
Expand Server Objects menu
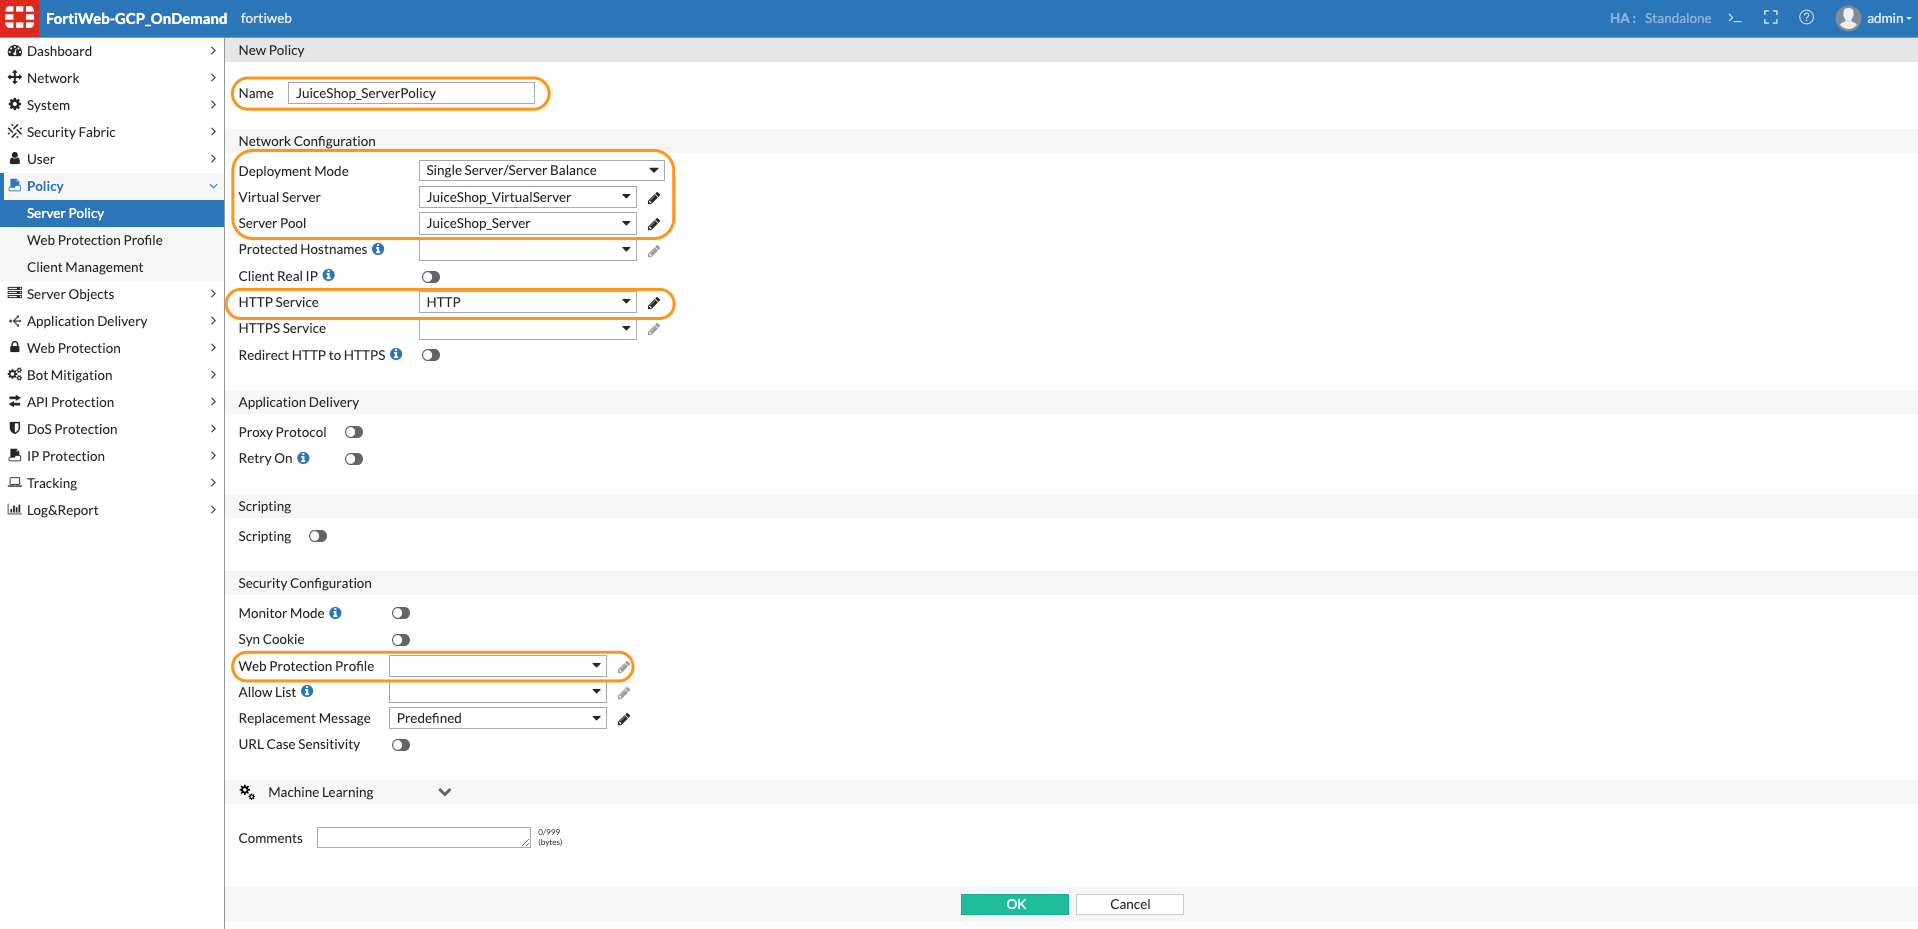[x=112, y=294]
